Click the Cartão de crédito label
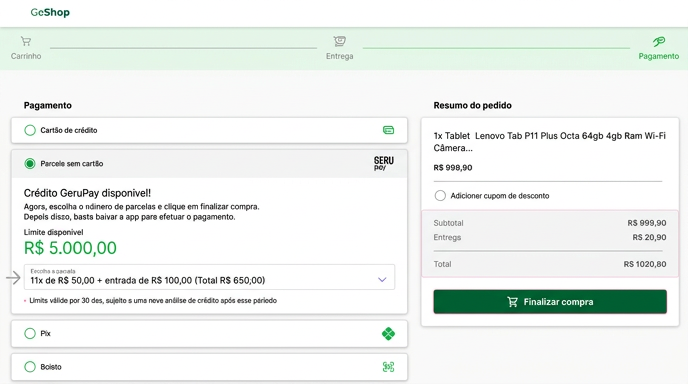688x384 pixels. (x=69, y=130)
